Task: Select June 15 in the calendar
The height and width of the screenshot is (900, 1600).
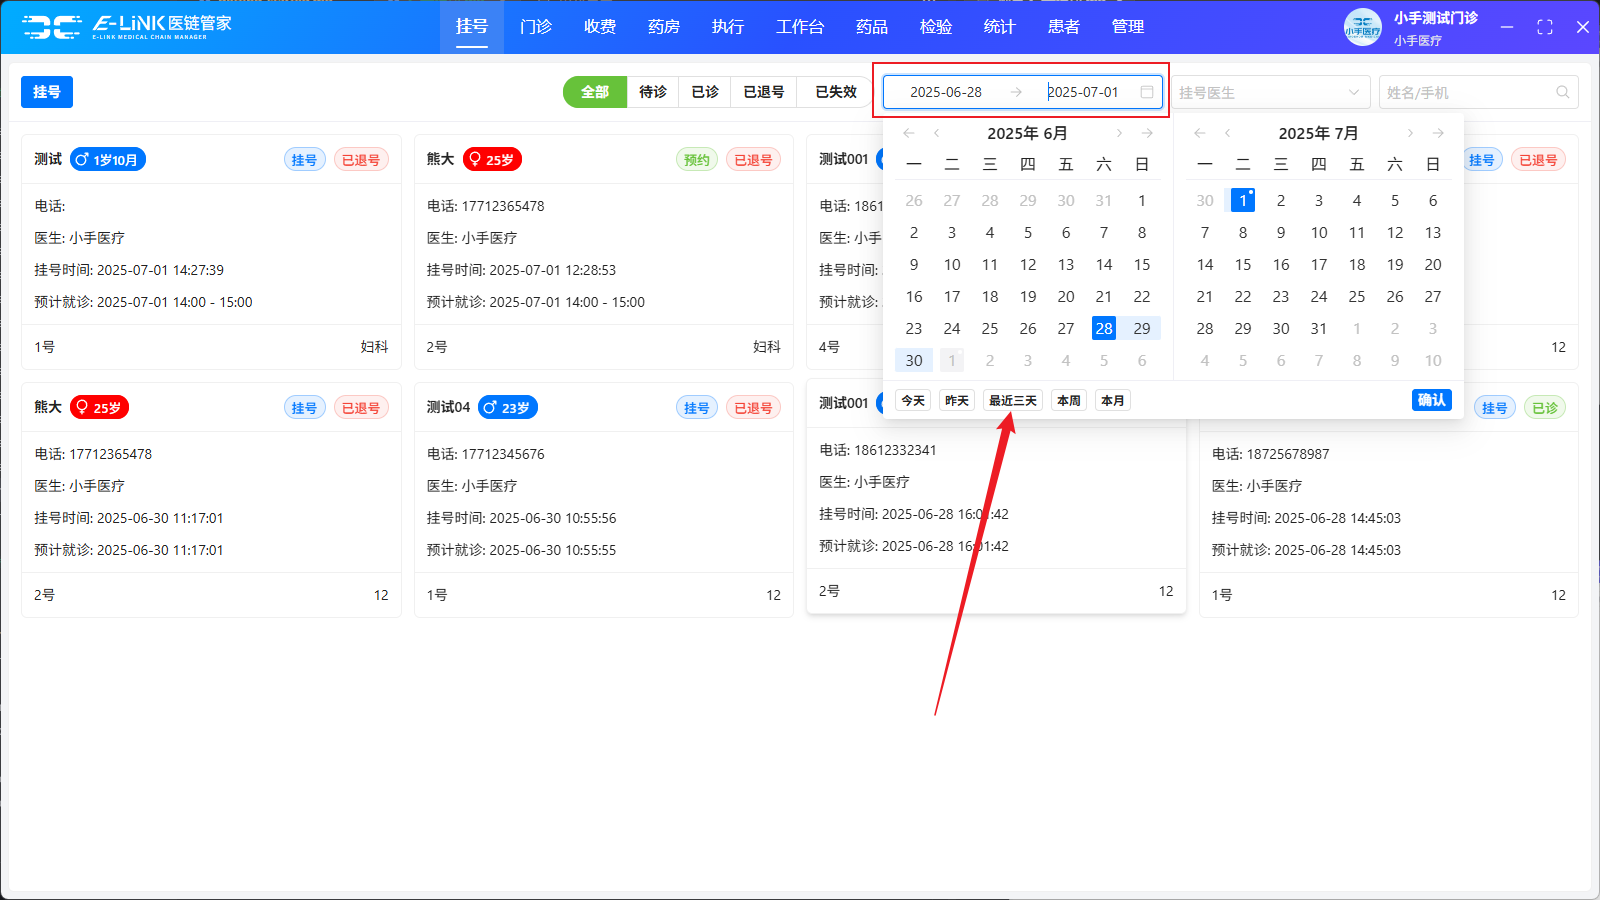Action: pos(1141,265)
